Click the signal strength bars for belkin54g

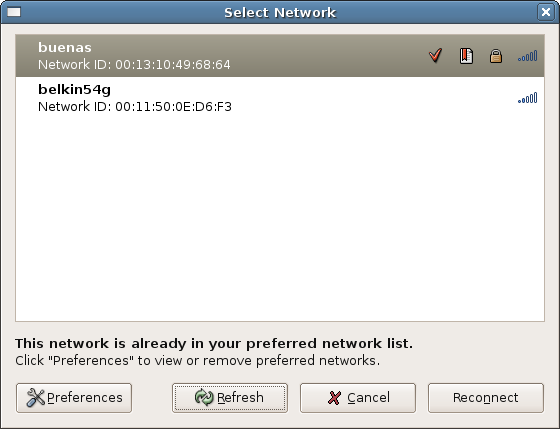[x=528, y=98]
